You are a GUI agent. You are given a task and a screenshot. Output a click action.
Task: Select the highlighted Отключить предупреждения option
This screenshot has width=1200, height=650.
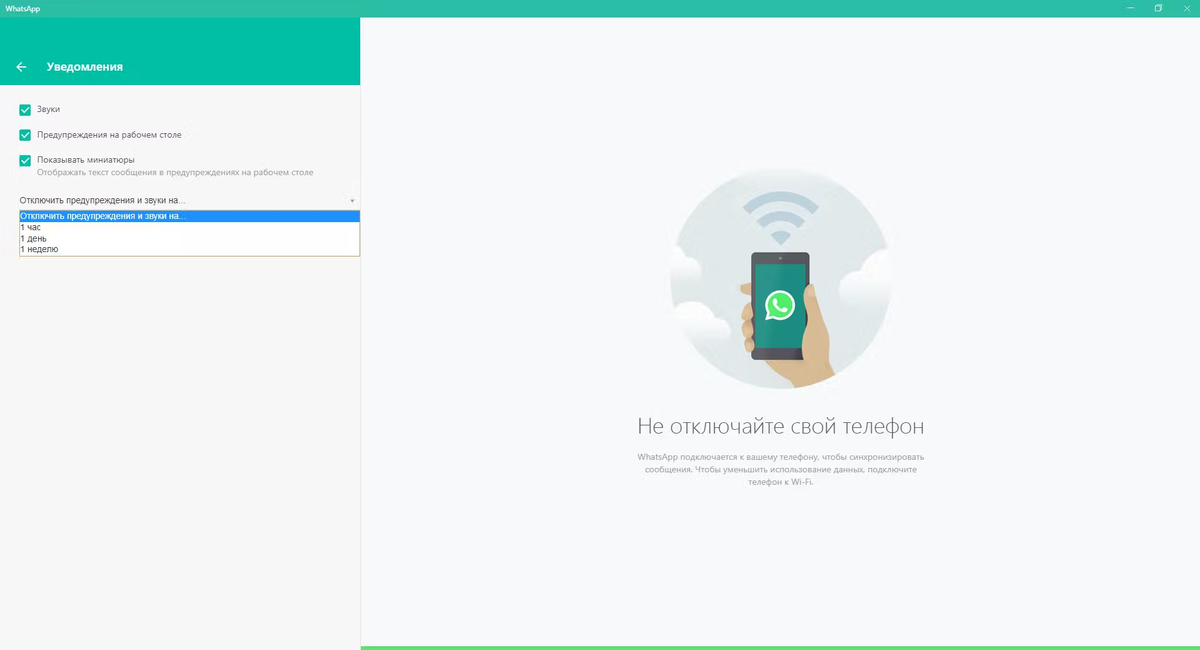point(189,216)
